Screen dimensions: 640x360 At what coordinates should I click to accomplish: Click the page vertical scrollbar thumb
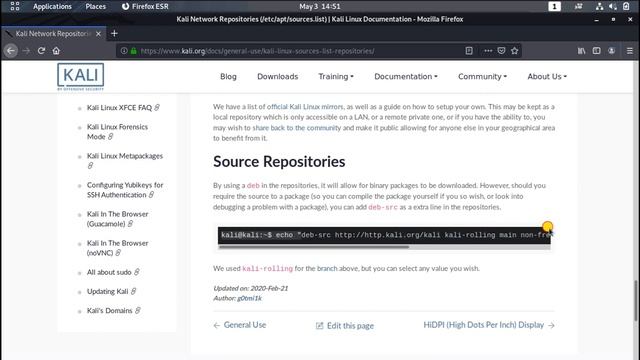tap(636, 300)
